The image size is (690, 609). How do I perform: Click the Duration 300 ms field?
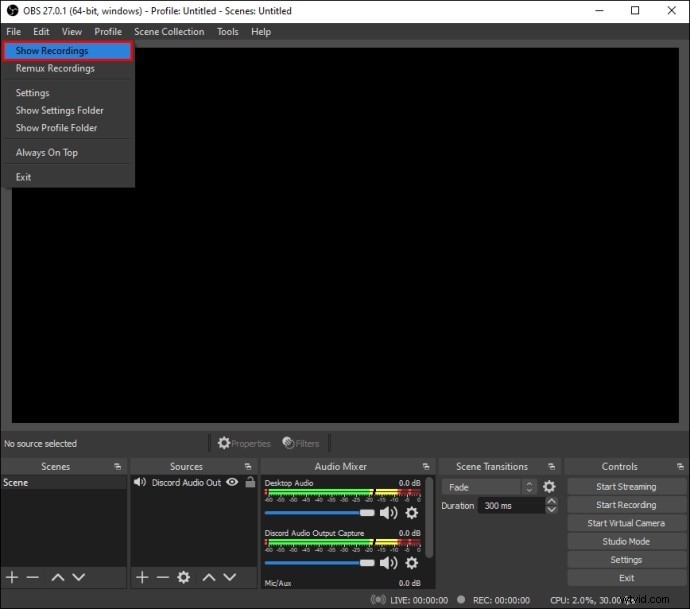coord(511,506)
